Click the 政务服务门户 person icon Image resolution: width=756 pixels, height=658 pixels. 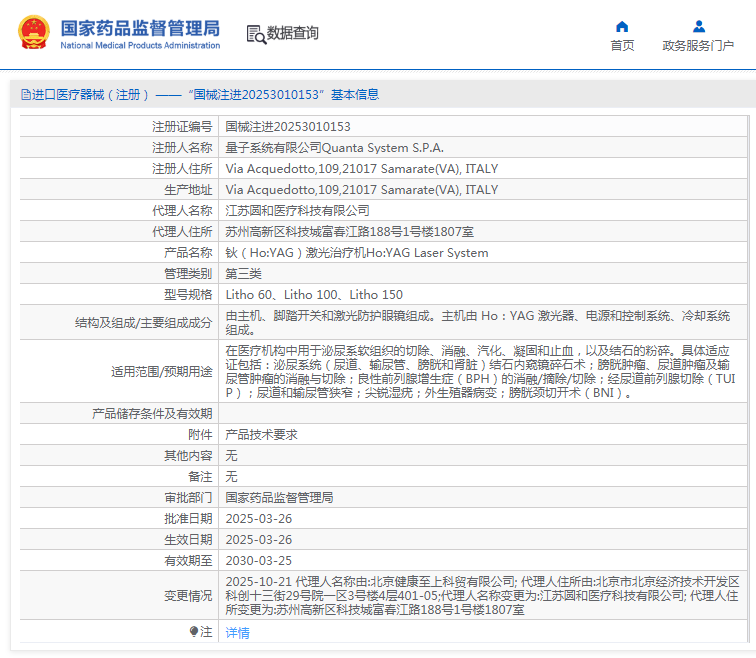(698, 26)
